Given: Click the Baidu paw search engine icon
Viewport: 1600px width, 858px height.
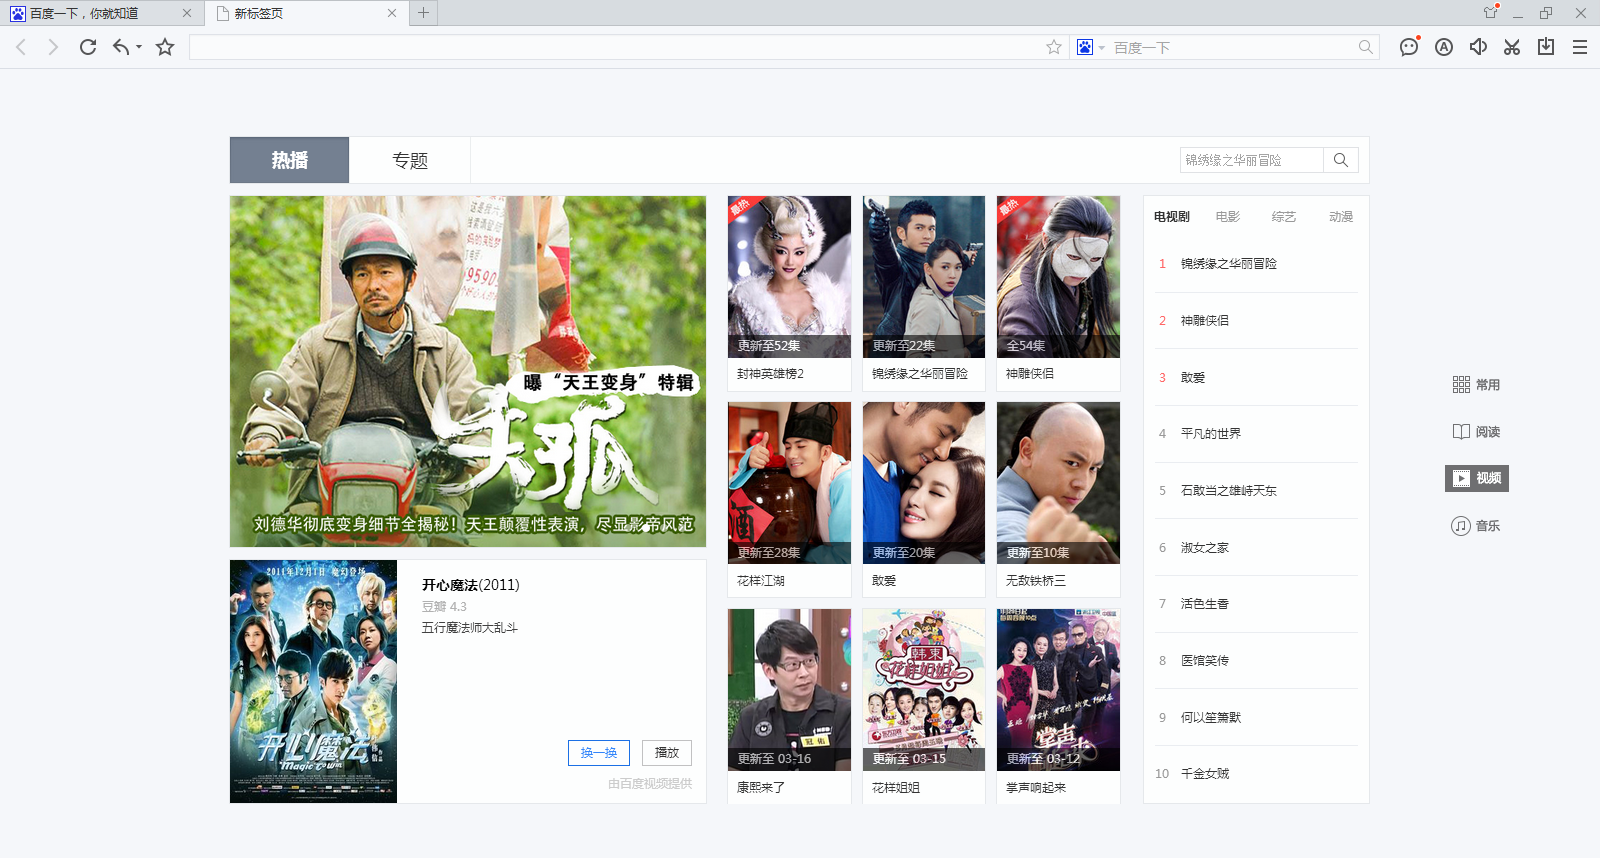Looking at the screenshot, I should 1085,47.
